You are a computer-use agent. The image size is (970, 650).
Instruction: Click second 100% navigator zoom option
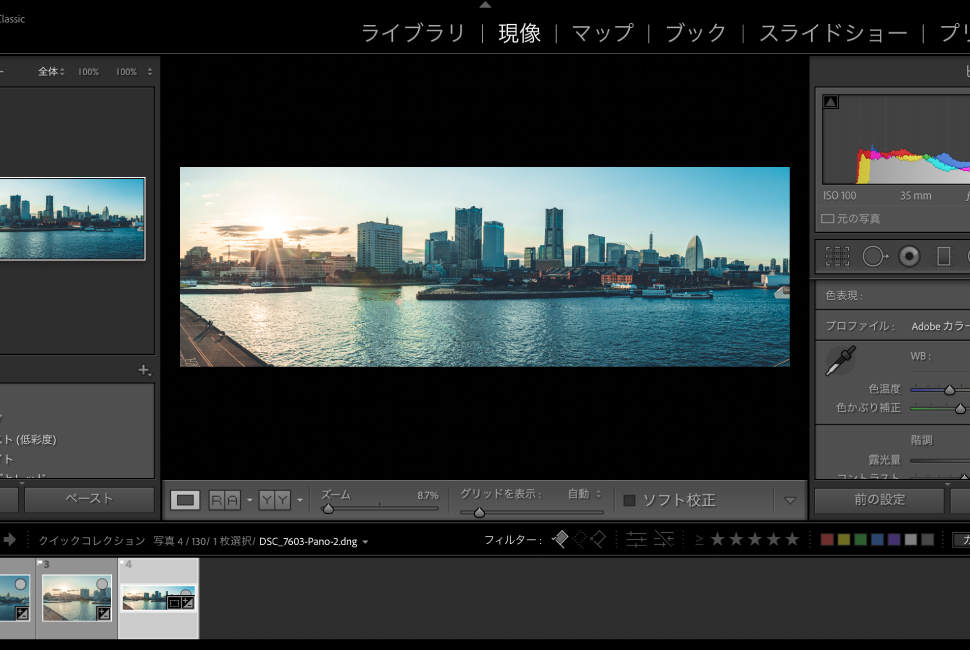[x=127, y=72]
